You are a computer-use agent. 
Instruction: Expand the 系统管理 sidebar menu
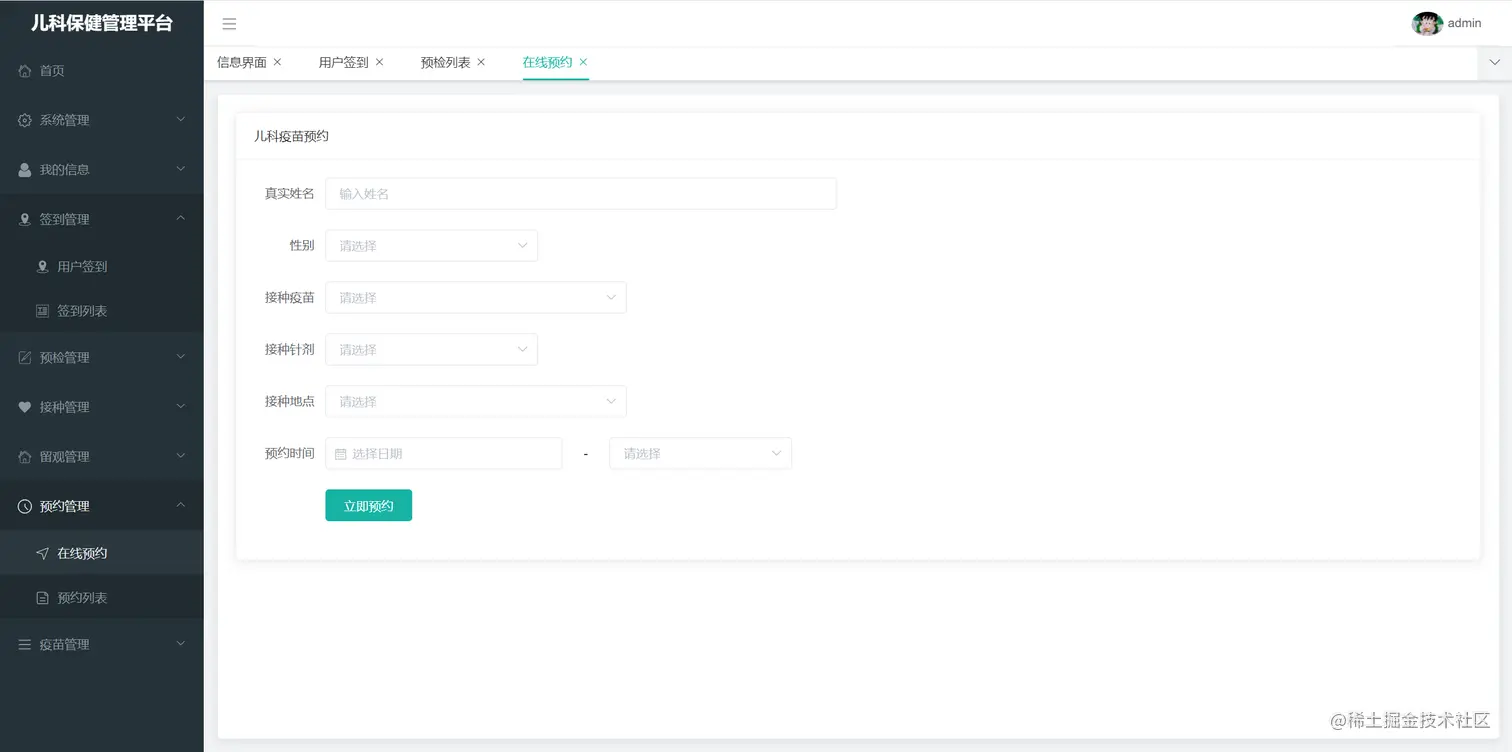point(102,120)
